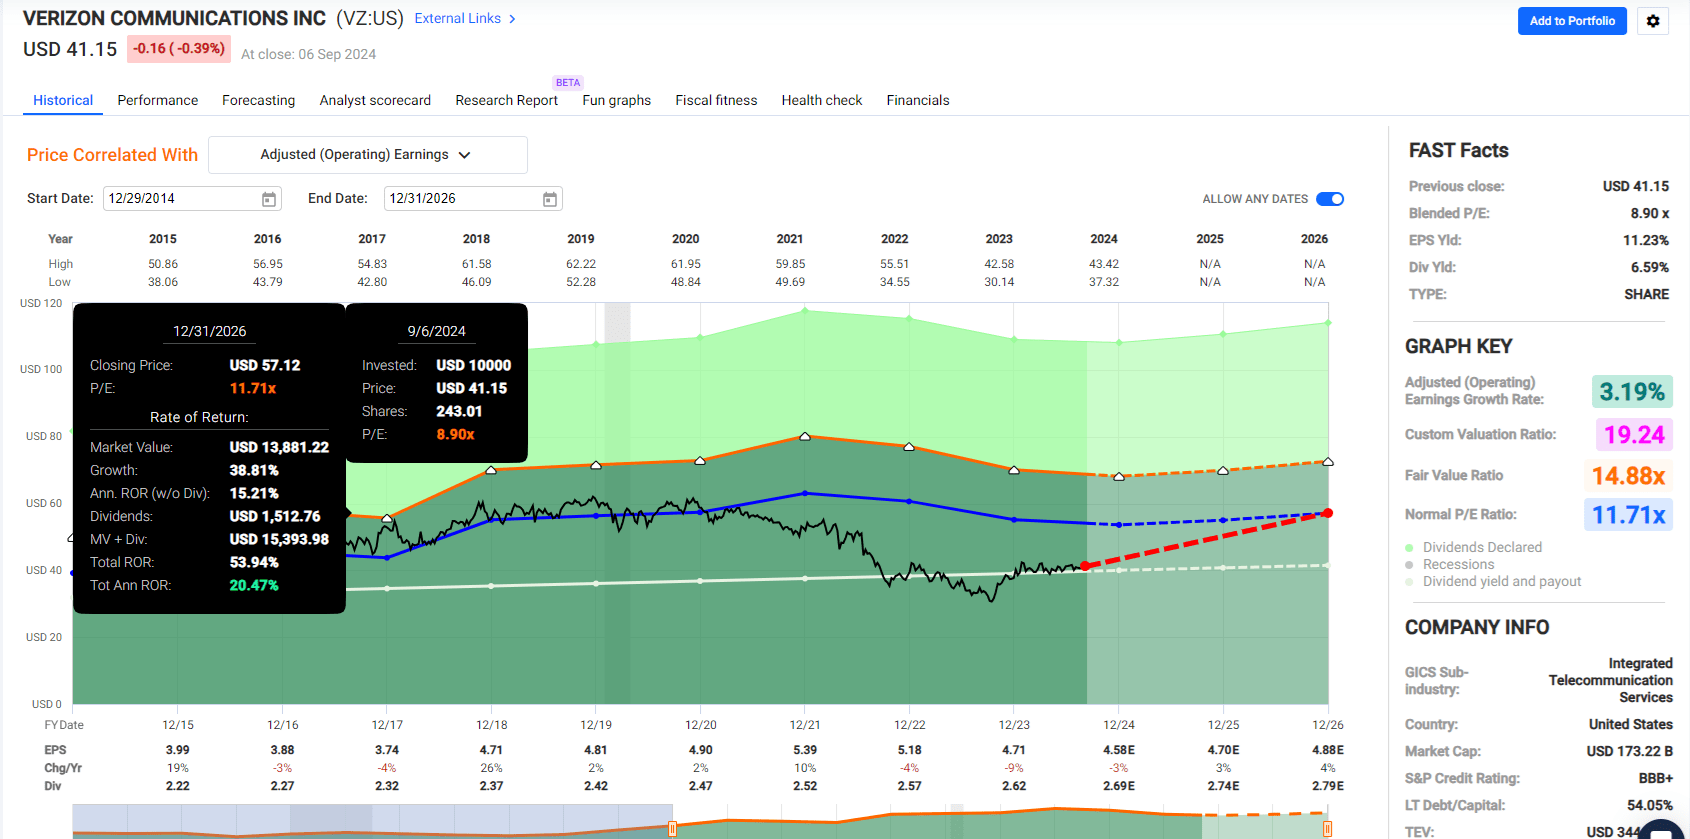This screenshot has width=1690, height=839.
Task: Toggle the Allow Any Dates switch
Action: 1329,199
